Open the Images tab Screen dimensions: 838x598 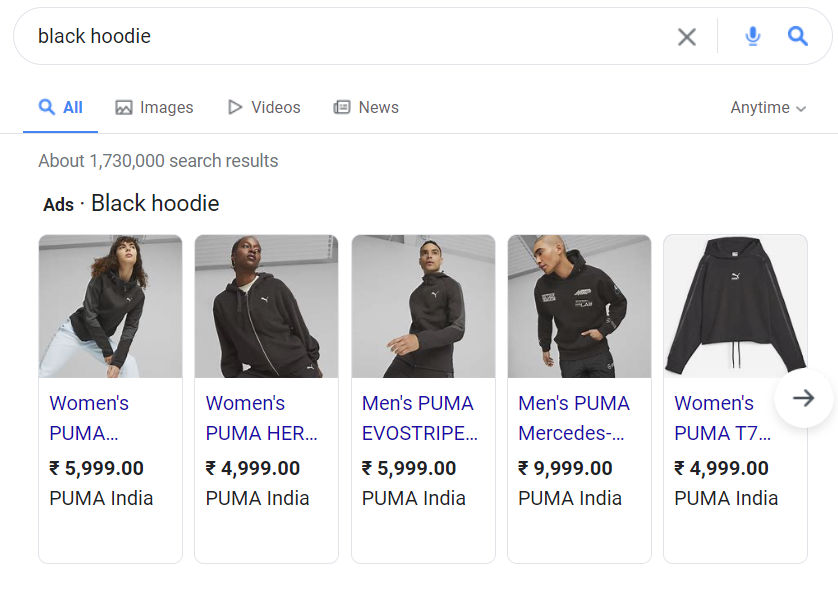154,107
